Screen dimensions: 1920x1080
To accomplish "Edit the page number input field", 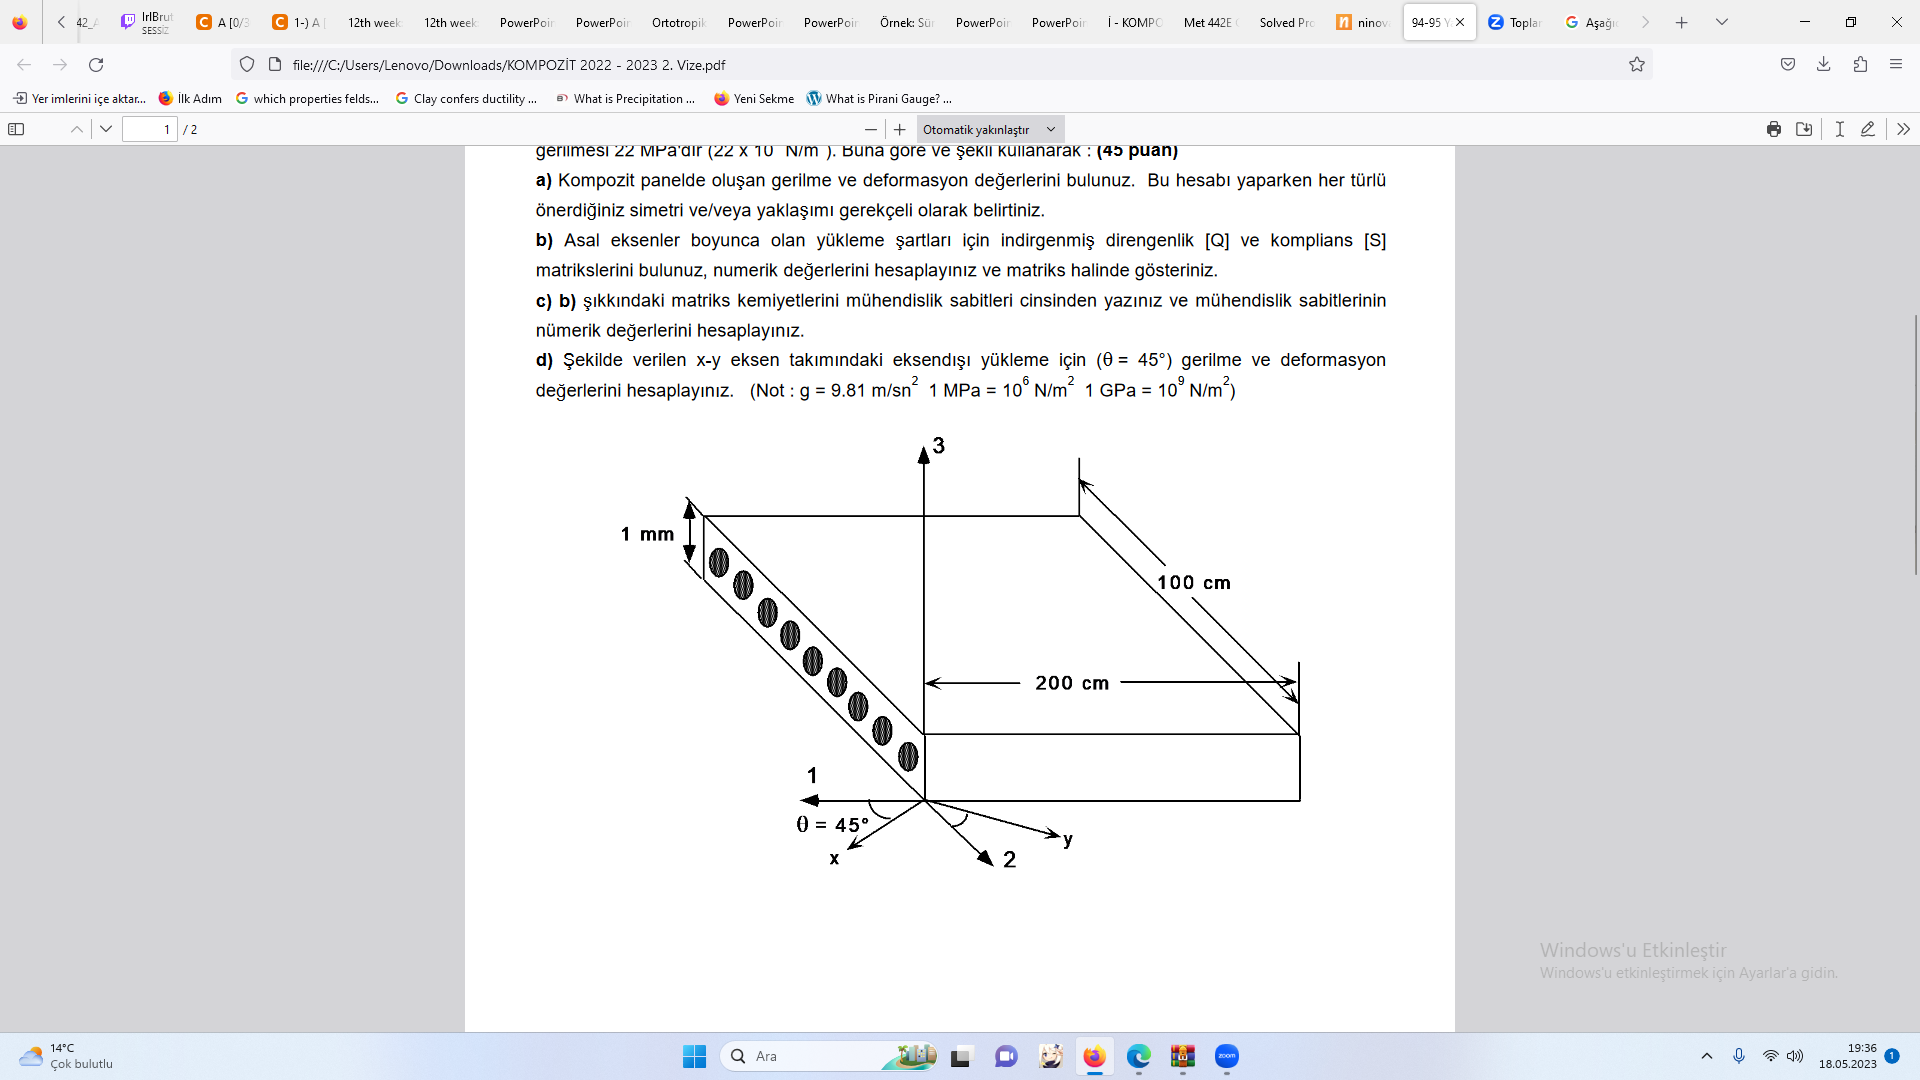I will tap(149, 129).
